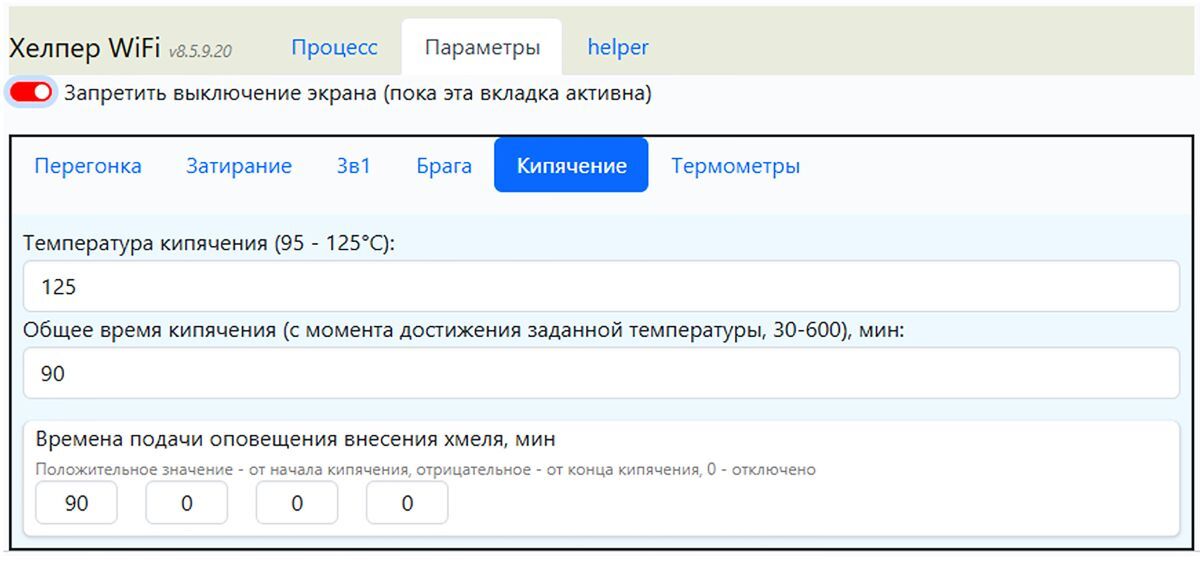Click the Хелпер WiFi title
This screenshot has width=1200, height=562.
(x=84, y=48)
